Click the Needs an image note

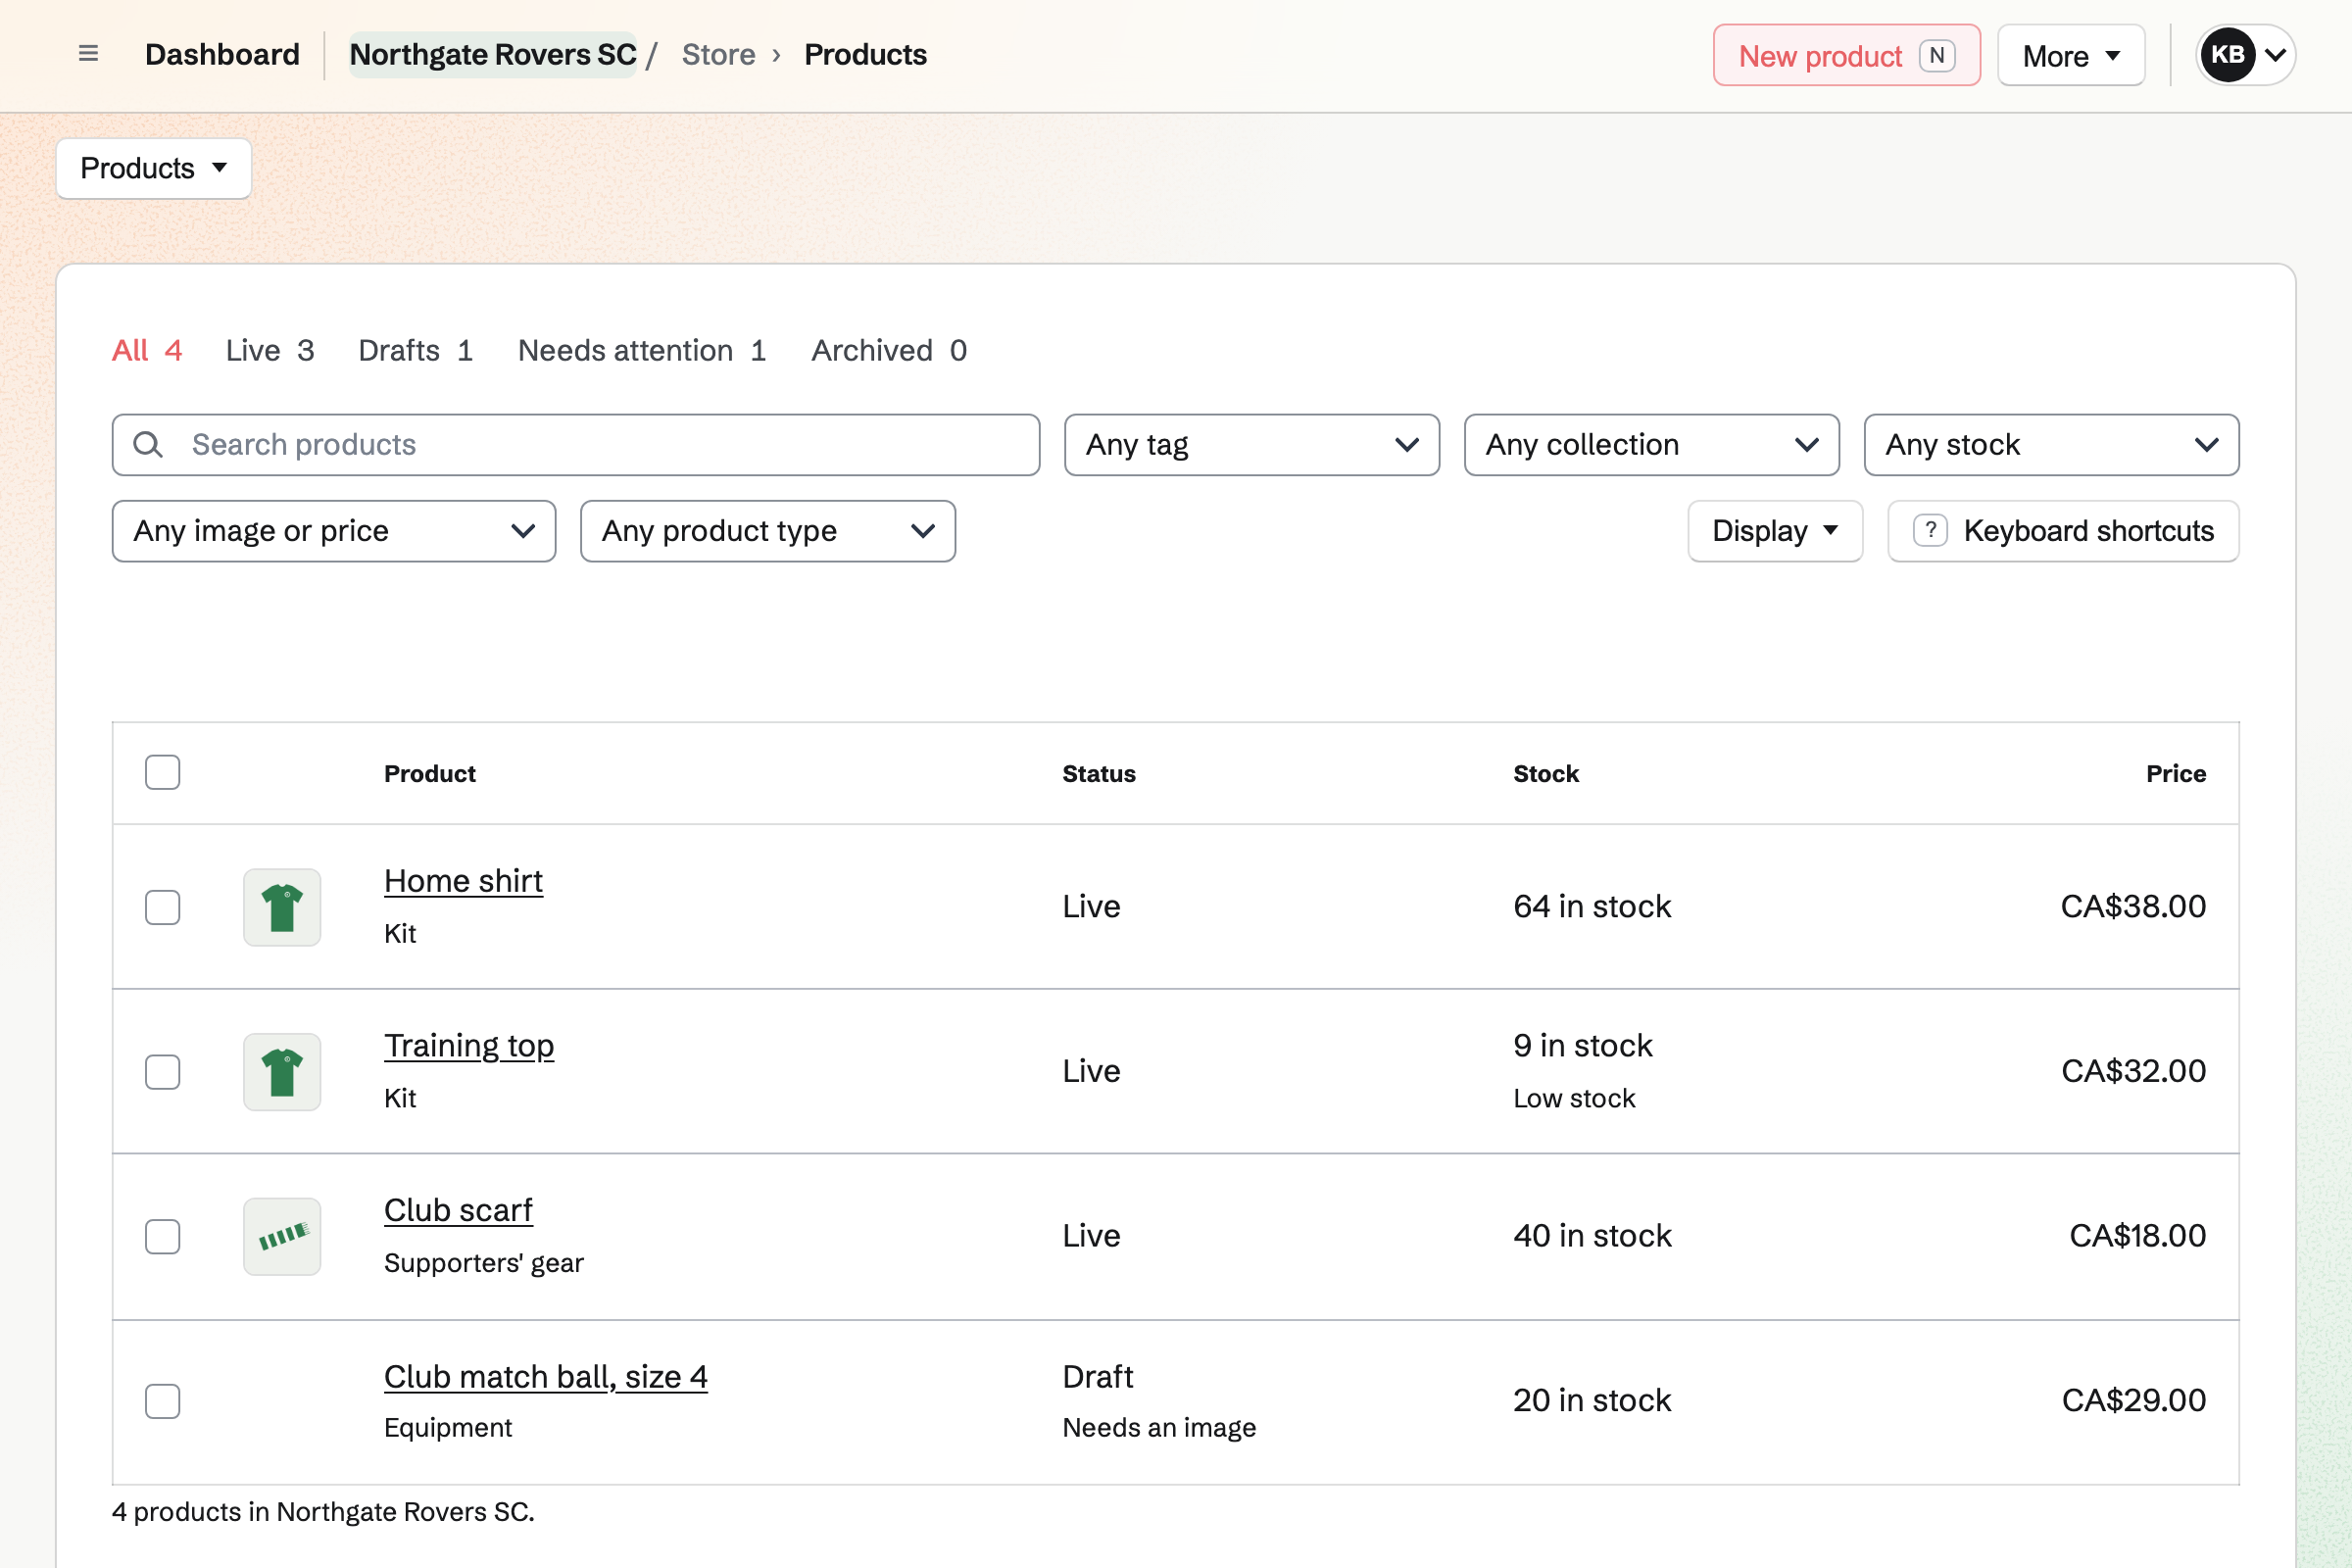point(1159,1428)
